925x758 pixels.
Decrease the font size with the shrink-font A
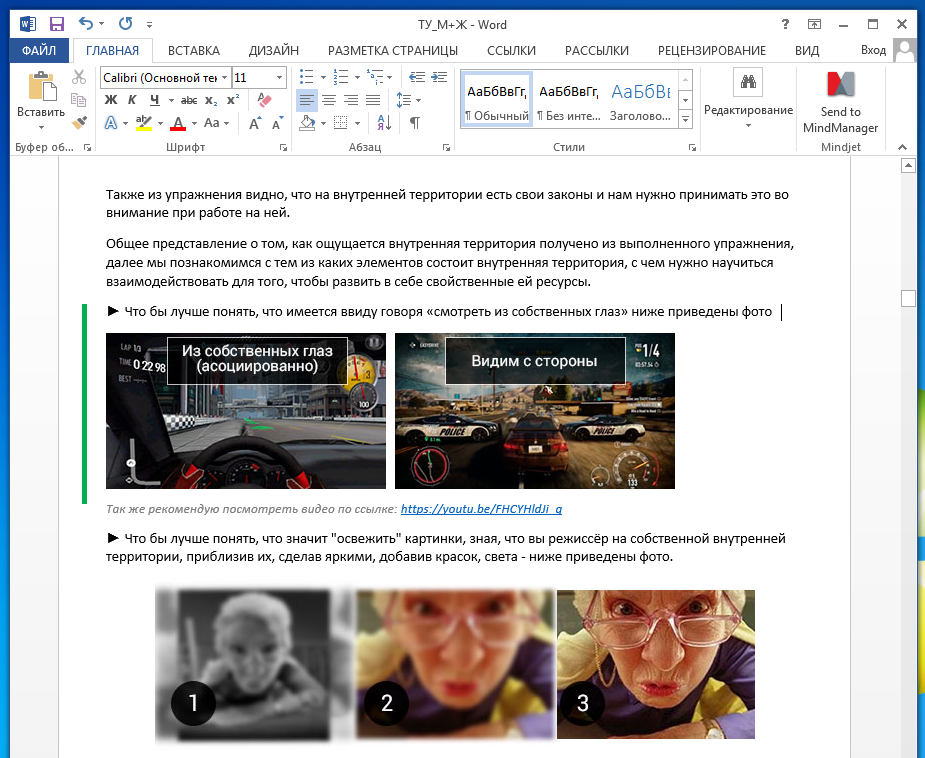point(277,123)
